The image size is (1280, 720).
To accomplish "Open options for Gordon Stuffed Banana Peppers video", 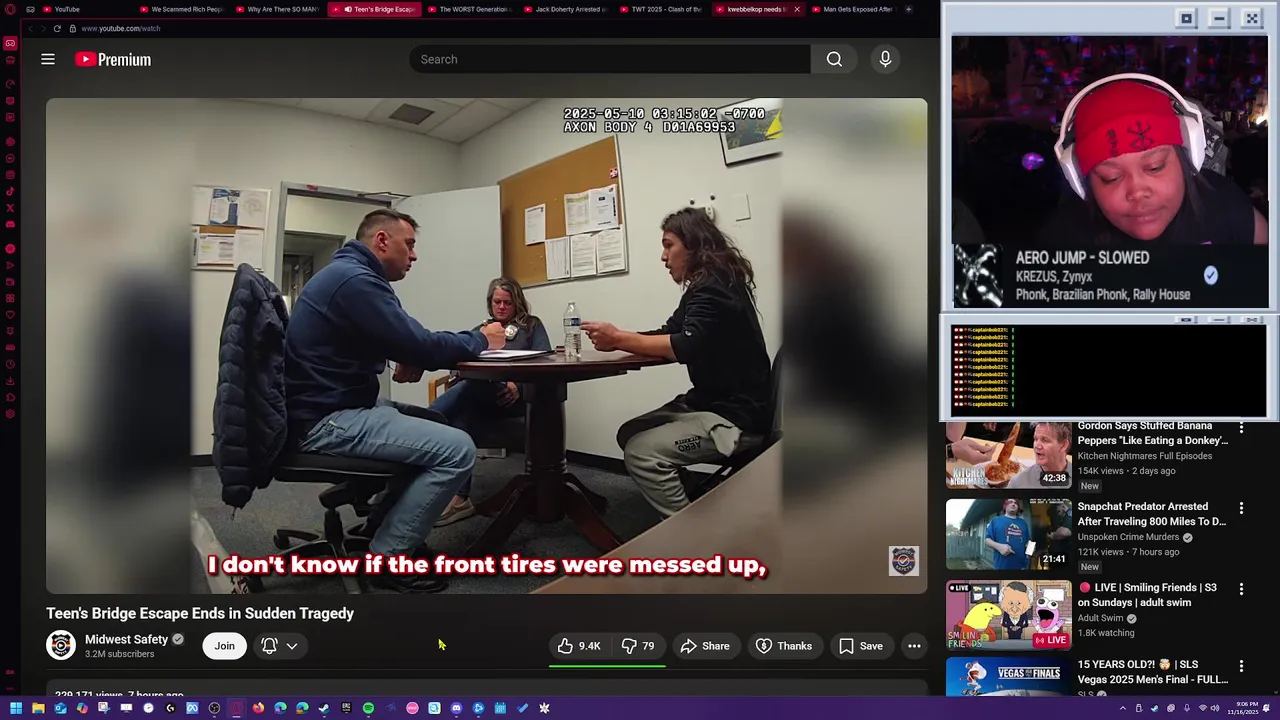I will tap(1241, 428).
